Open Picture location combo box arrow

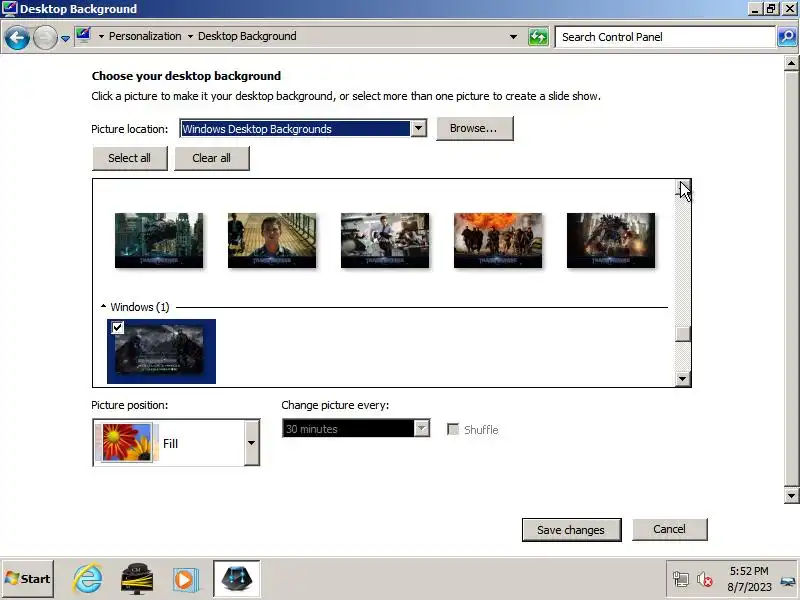418,129
